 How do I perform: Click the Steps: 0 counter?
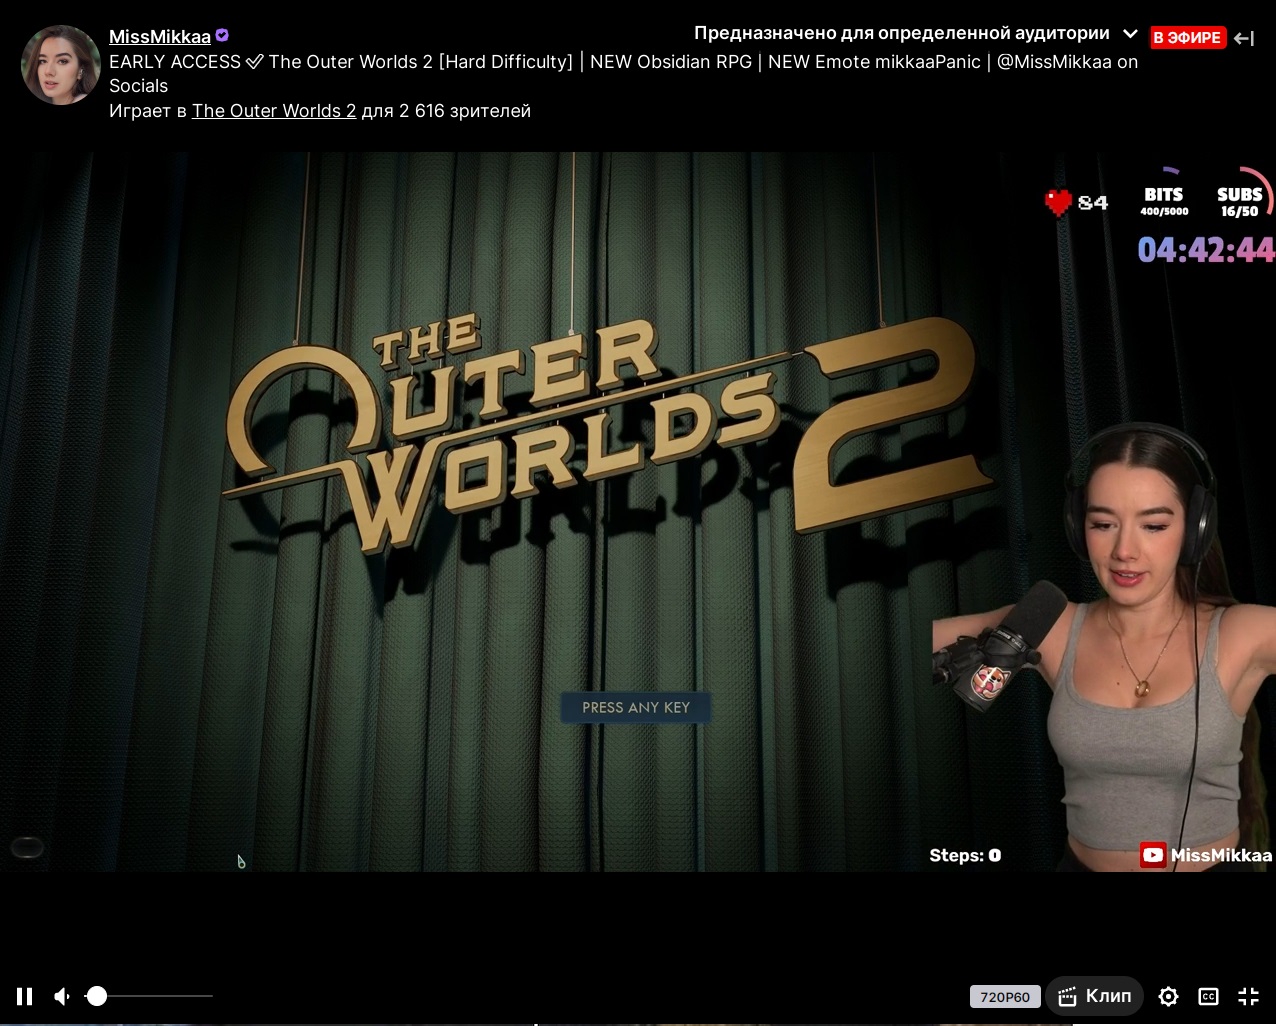[965, 855]
